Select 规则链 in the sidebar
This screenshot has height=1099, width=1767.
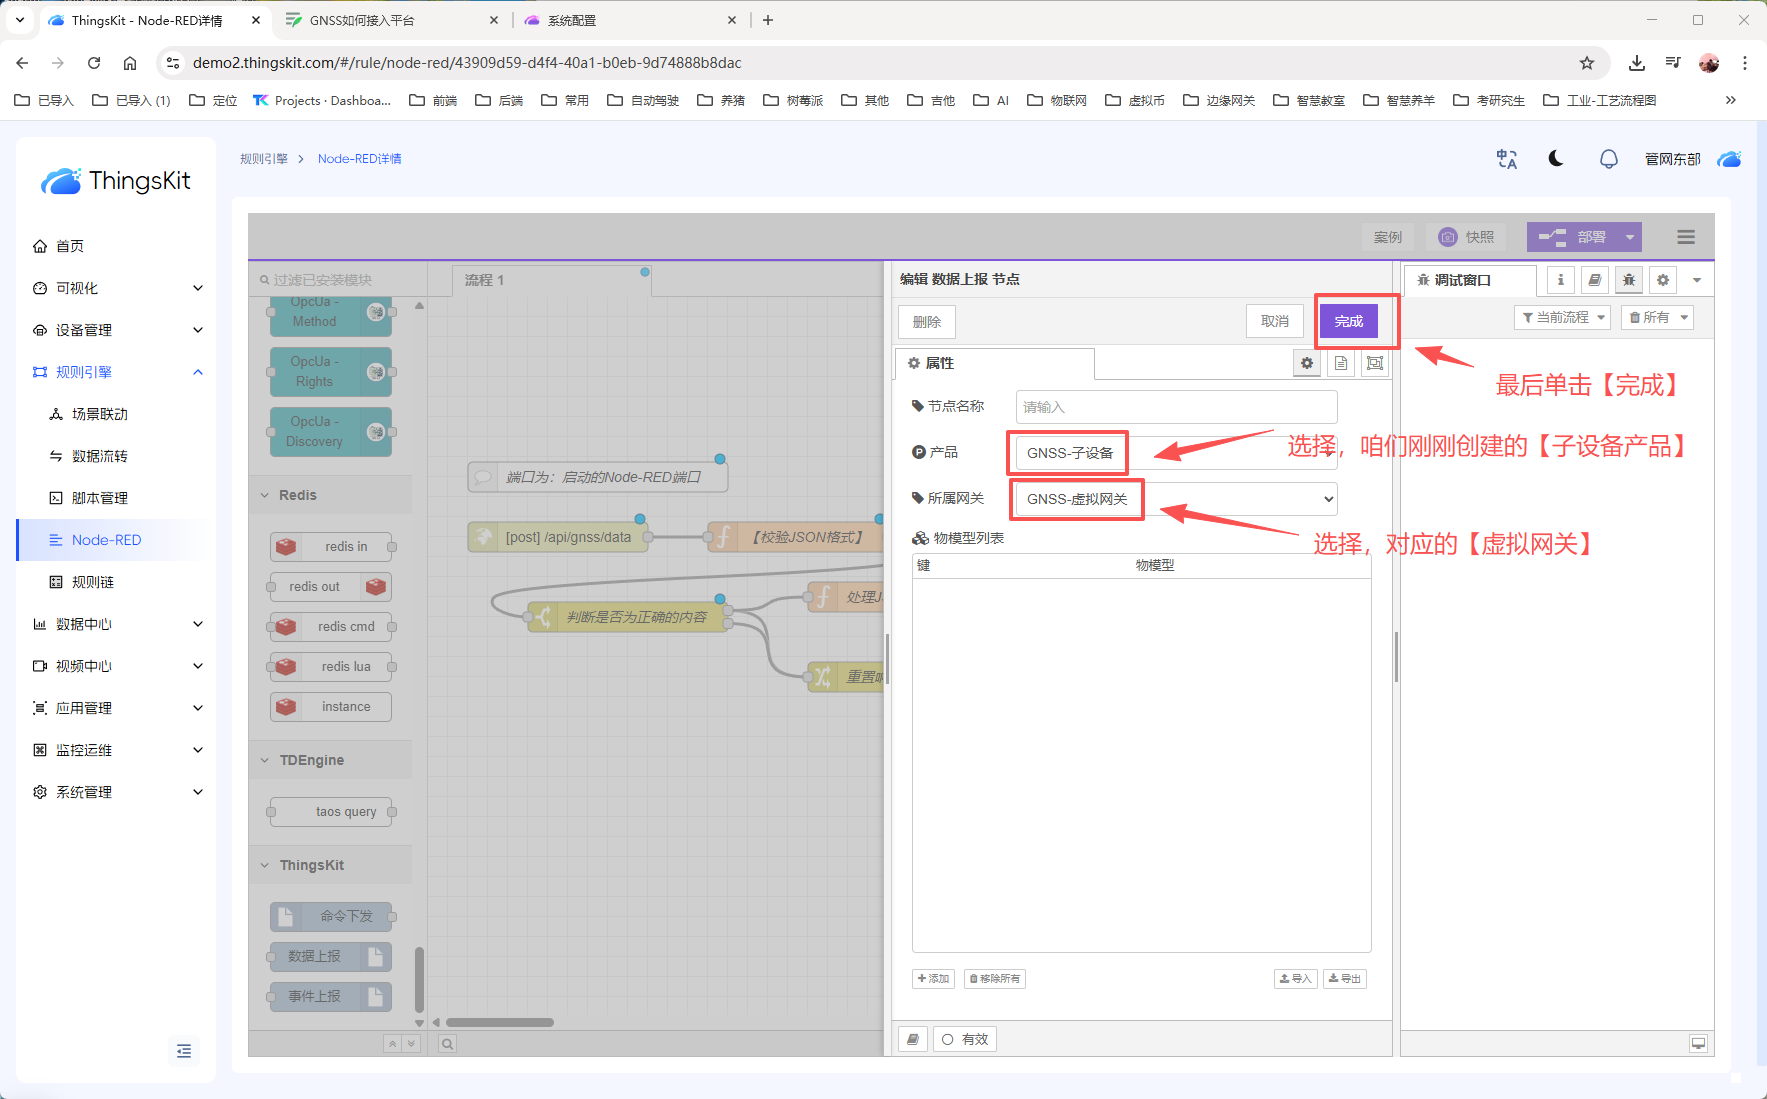[x=93, y=582]
